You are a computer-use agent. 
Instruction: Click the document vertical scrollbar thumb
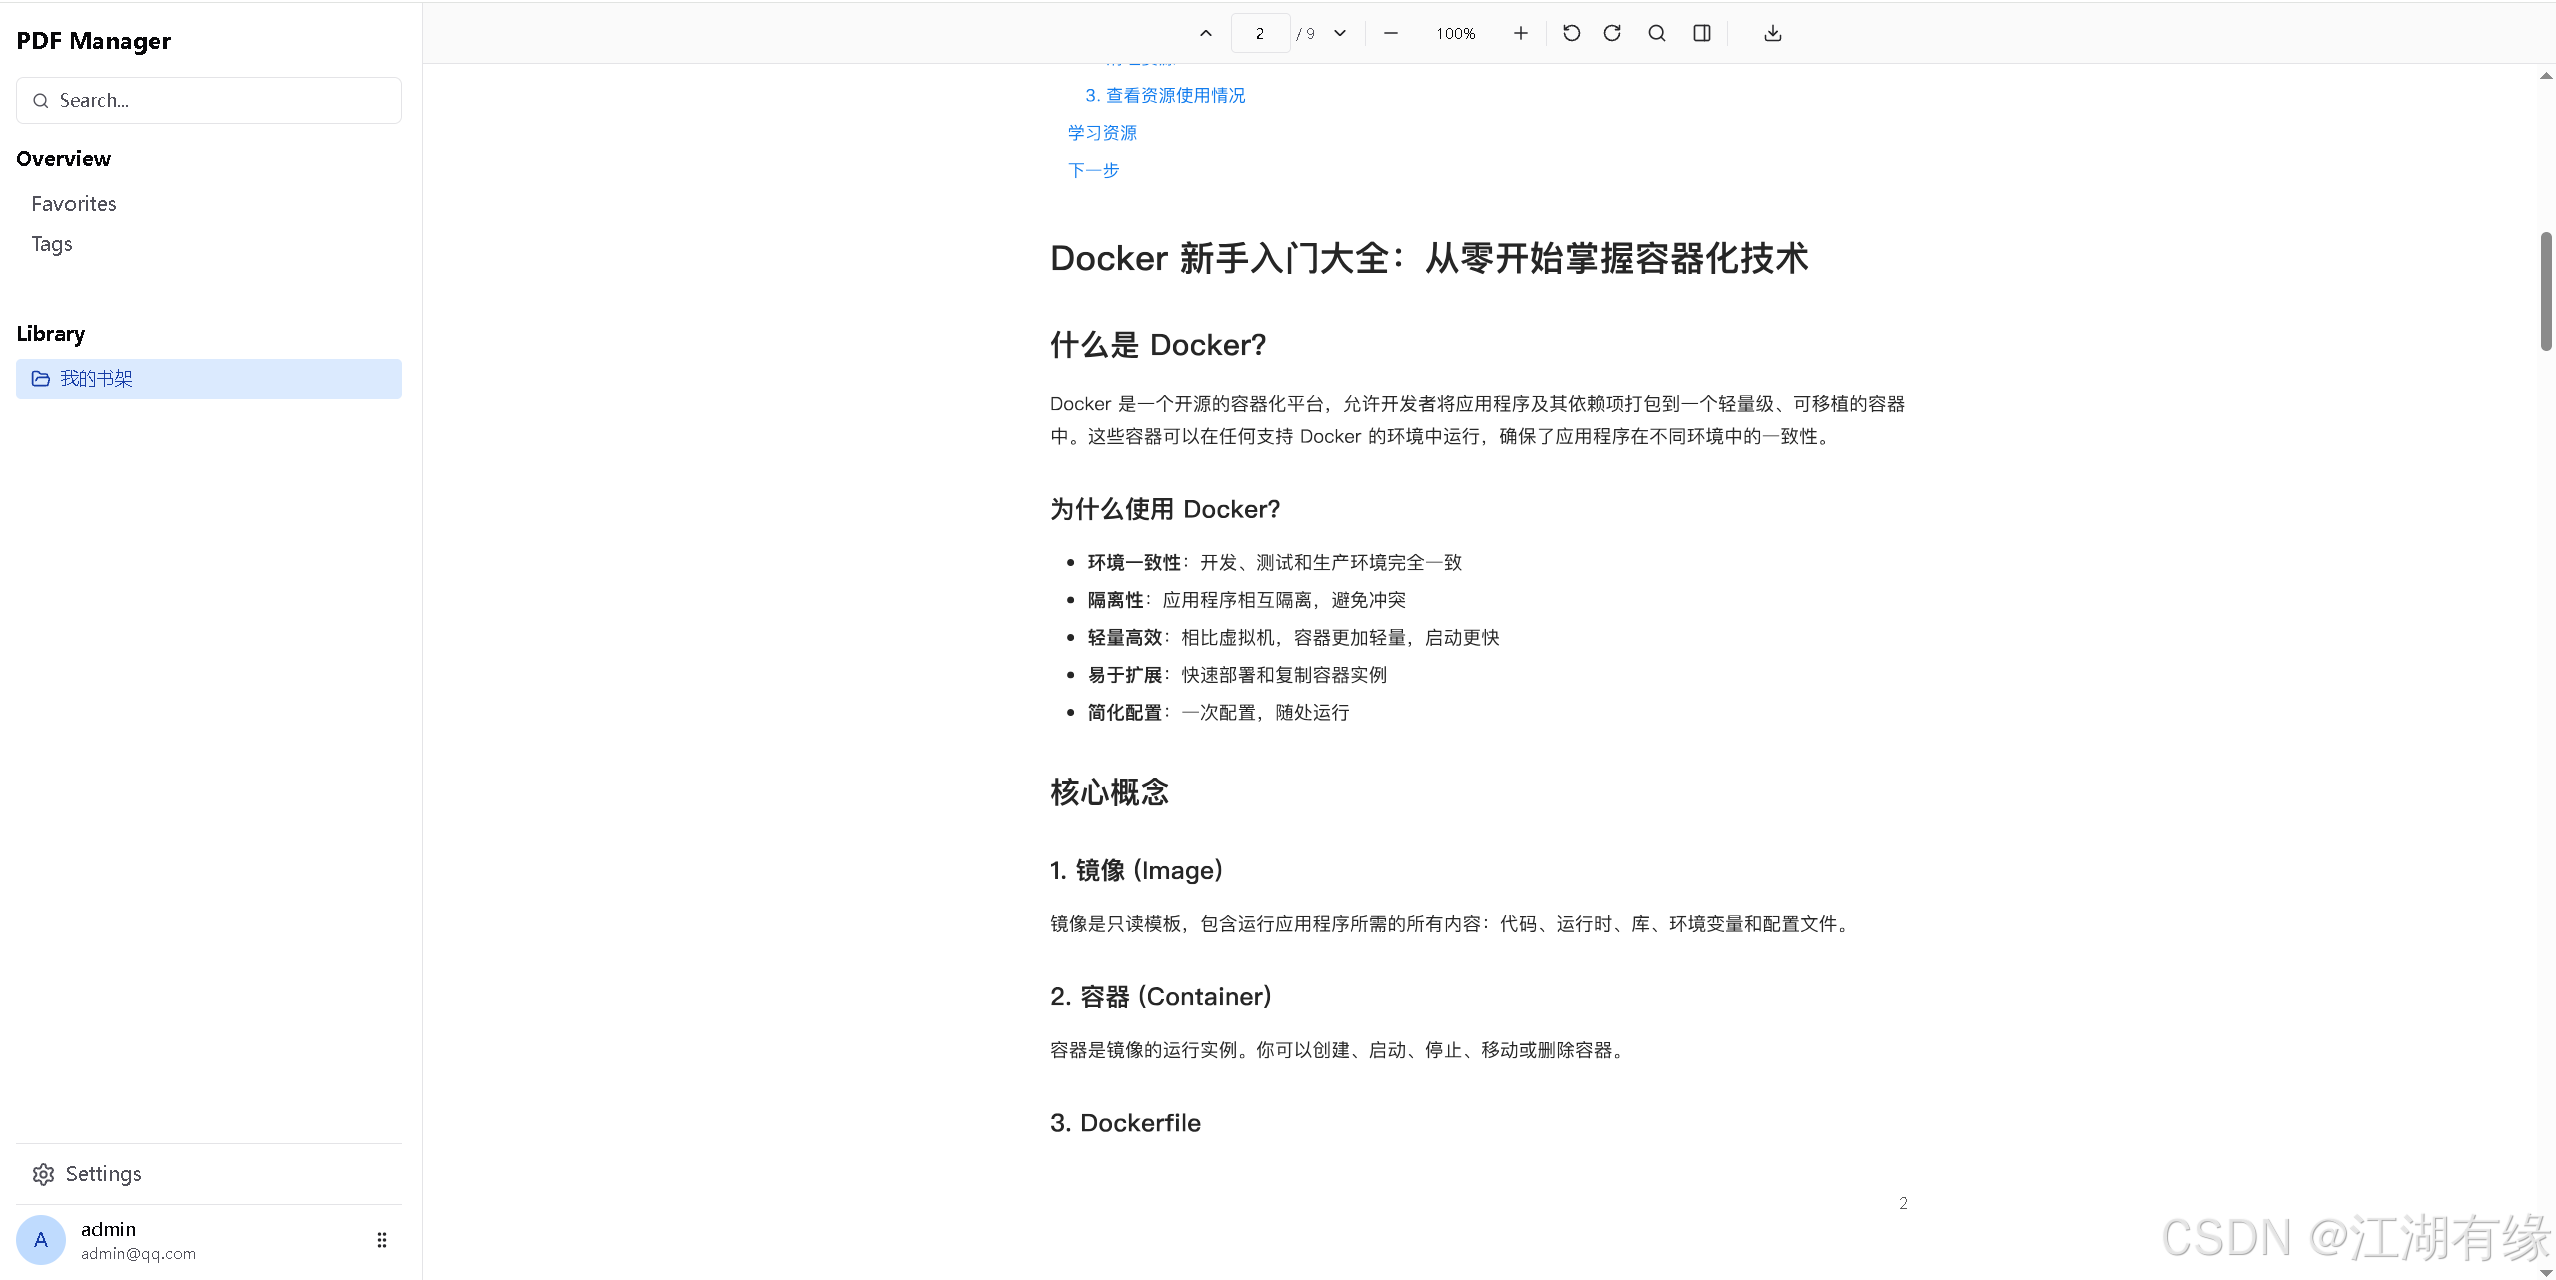point(2546,291)
